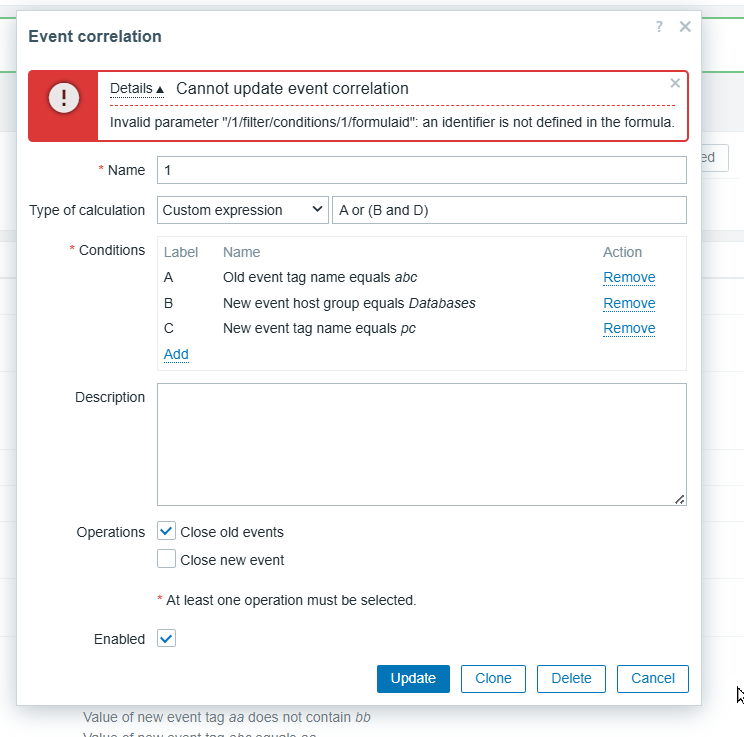Clone this event correlation
Viewport: 744px width, 737px height.
[x=493, y=678]
